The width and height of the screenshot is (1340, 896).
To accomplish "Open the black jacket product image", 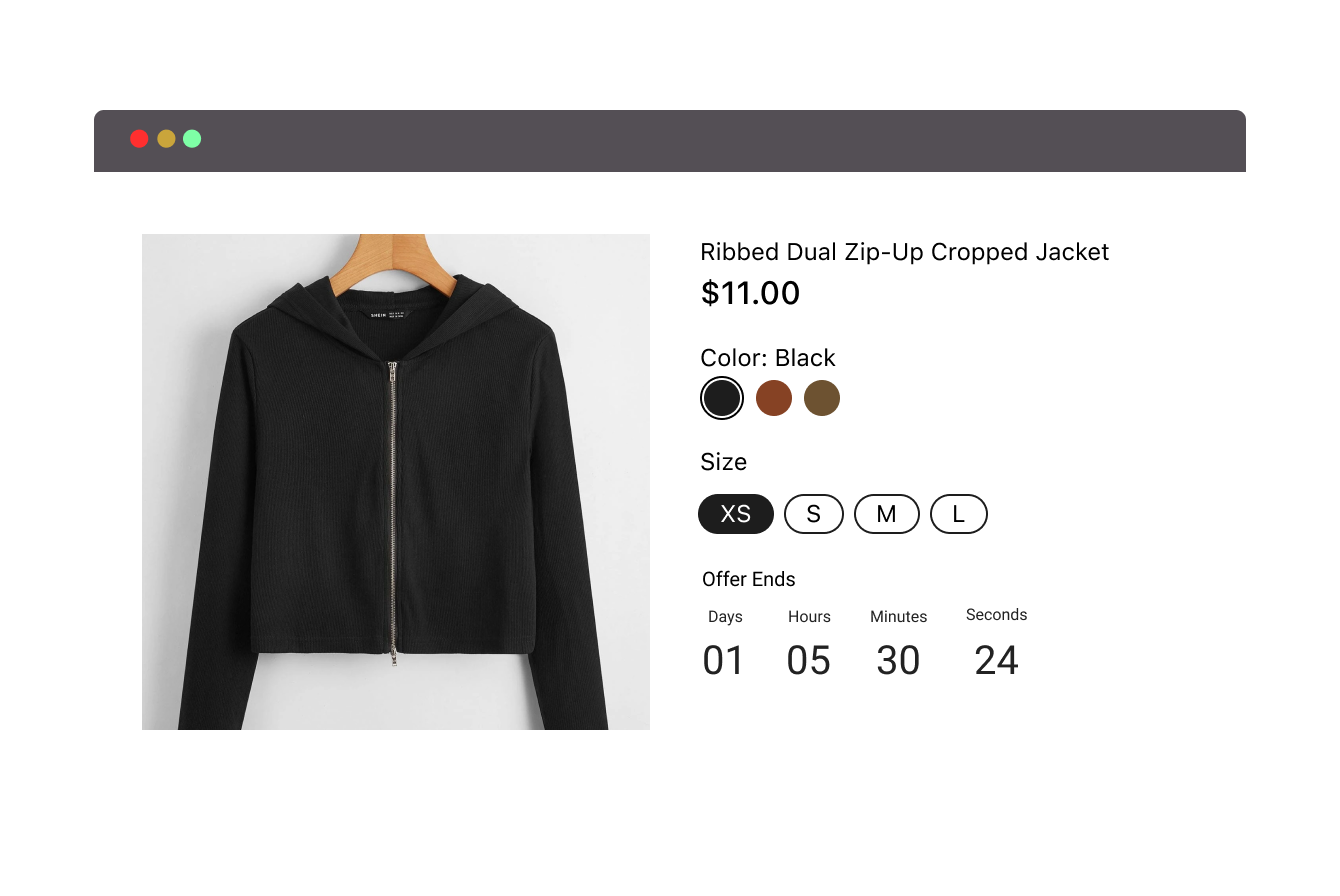I will coord(396,482).
